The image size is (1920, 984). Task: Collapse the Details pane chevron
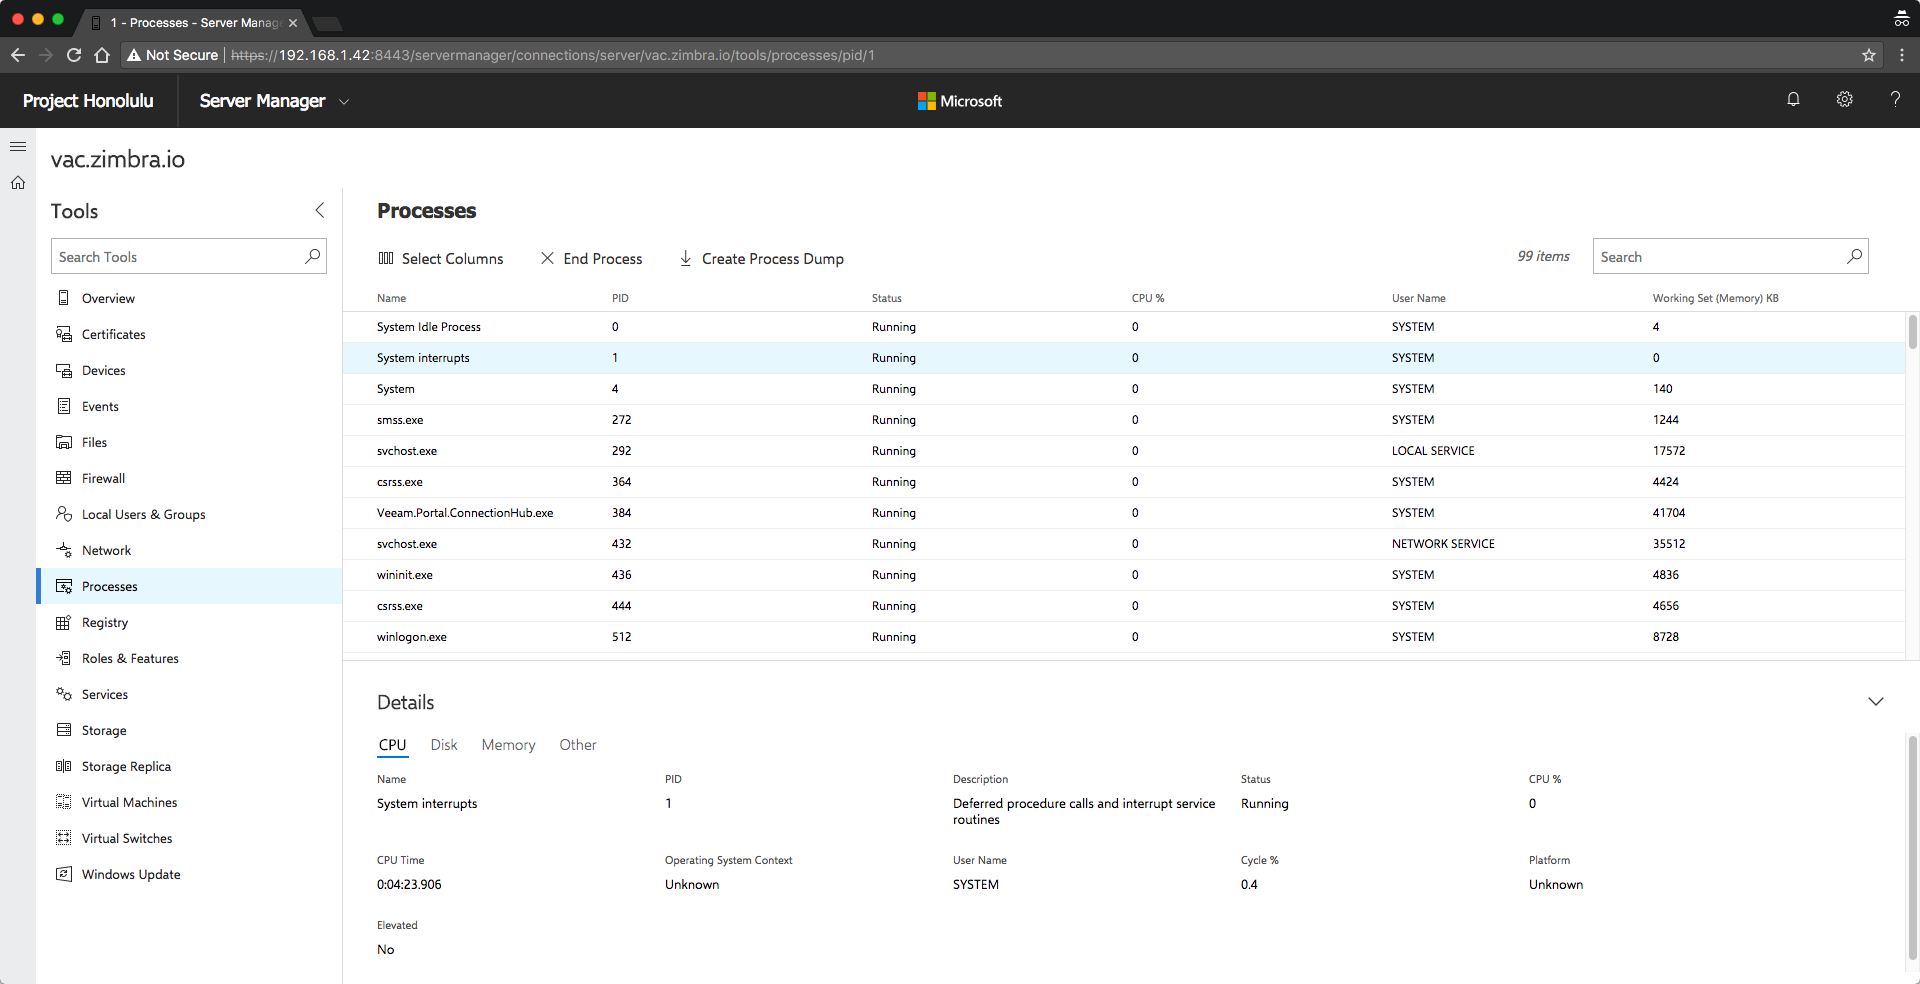(x=1876, y=702)
